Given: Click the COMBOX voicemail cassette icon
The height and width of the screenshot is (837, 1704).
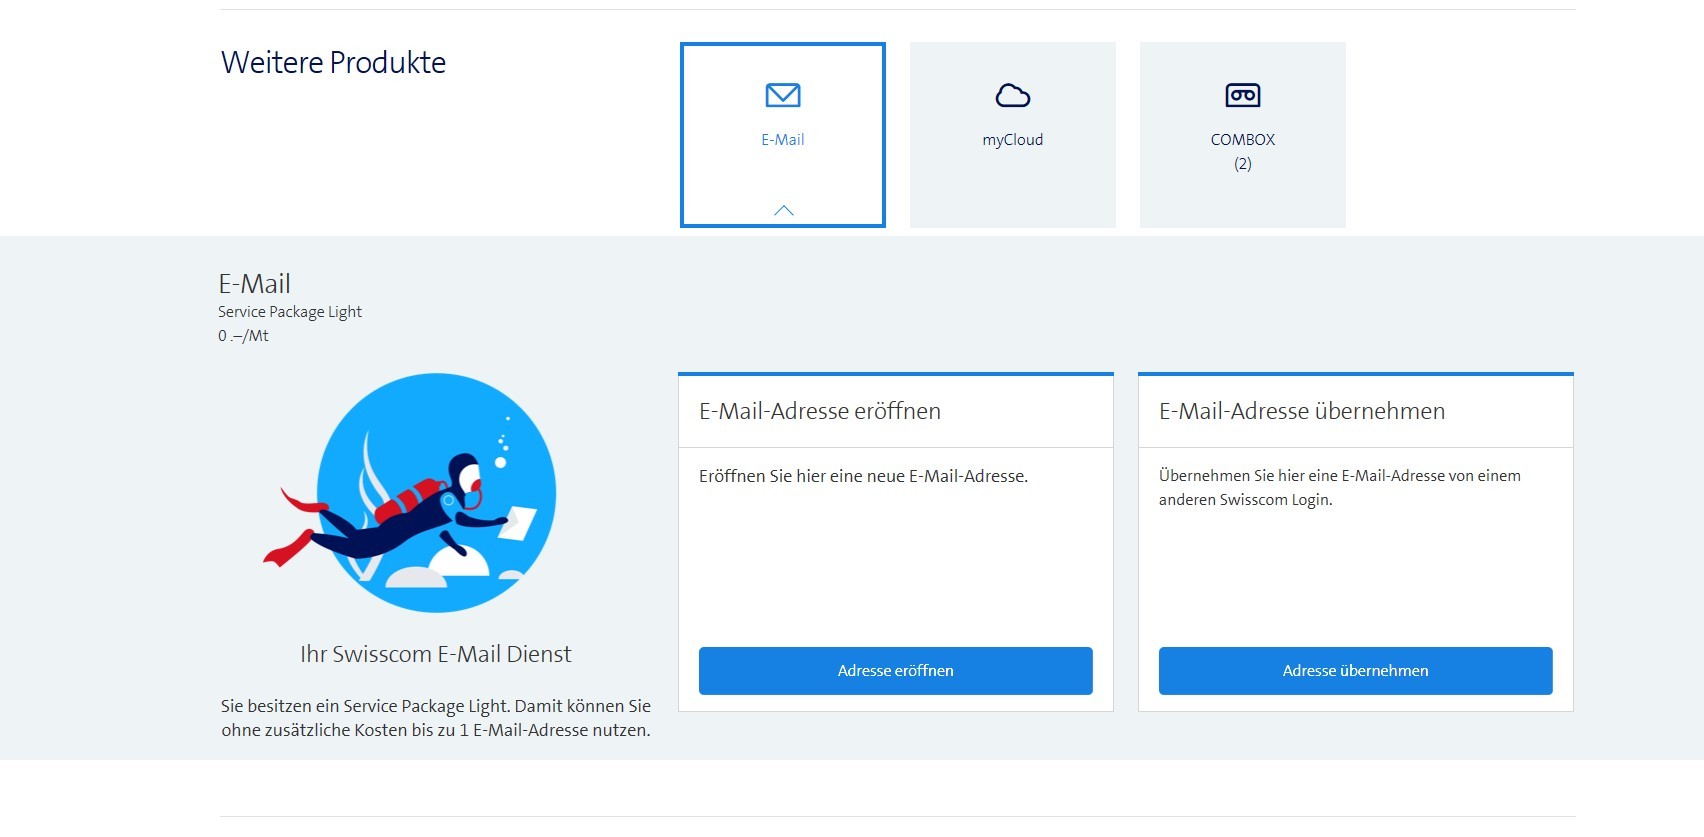Looking at the screenshot, I should pos(1242,95).
